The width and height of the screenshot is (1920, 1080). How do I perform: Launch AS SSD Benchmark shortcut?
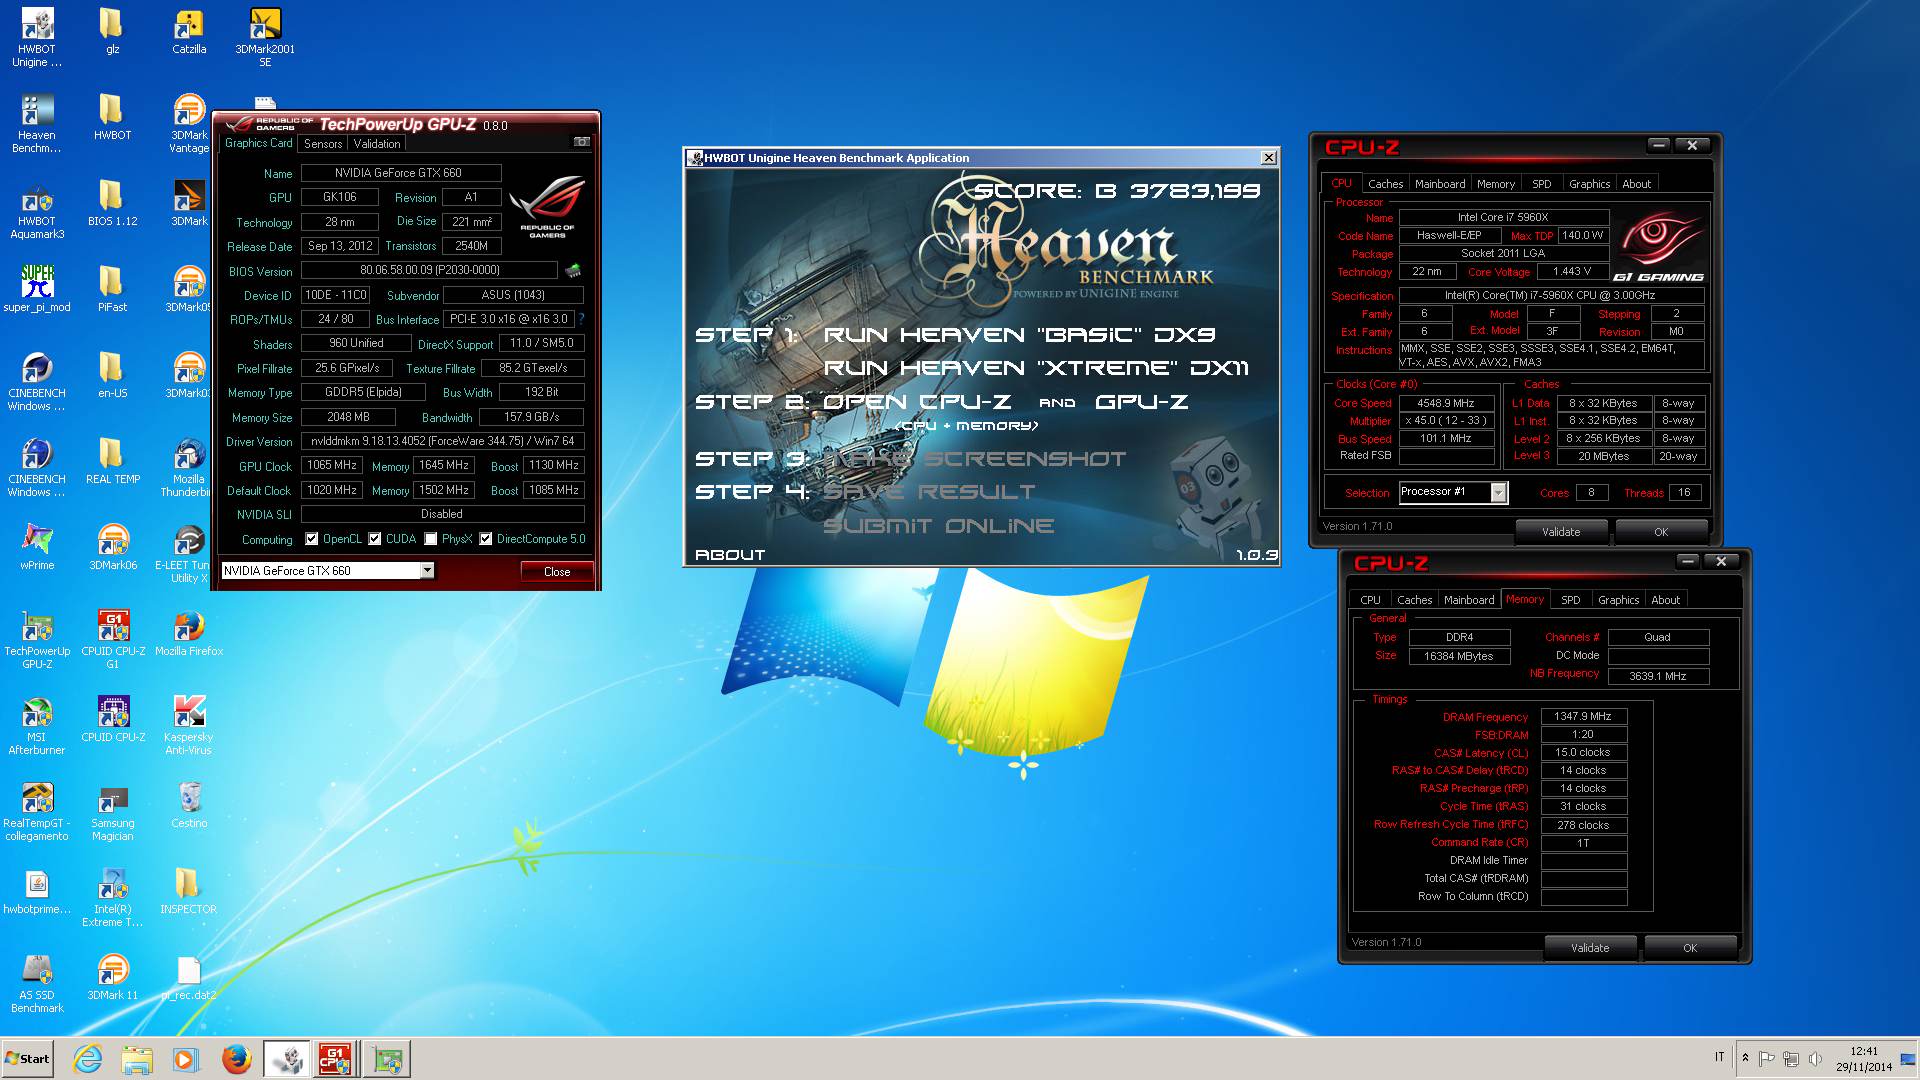(37, 984)
